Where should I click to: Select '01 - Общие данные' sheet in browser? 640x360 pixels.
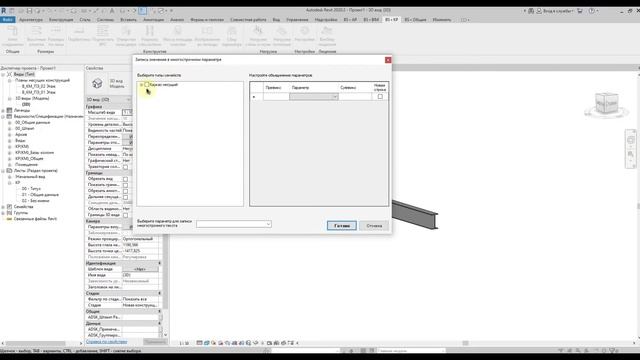coord(40,195)
